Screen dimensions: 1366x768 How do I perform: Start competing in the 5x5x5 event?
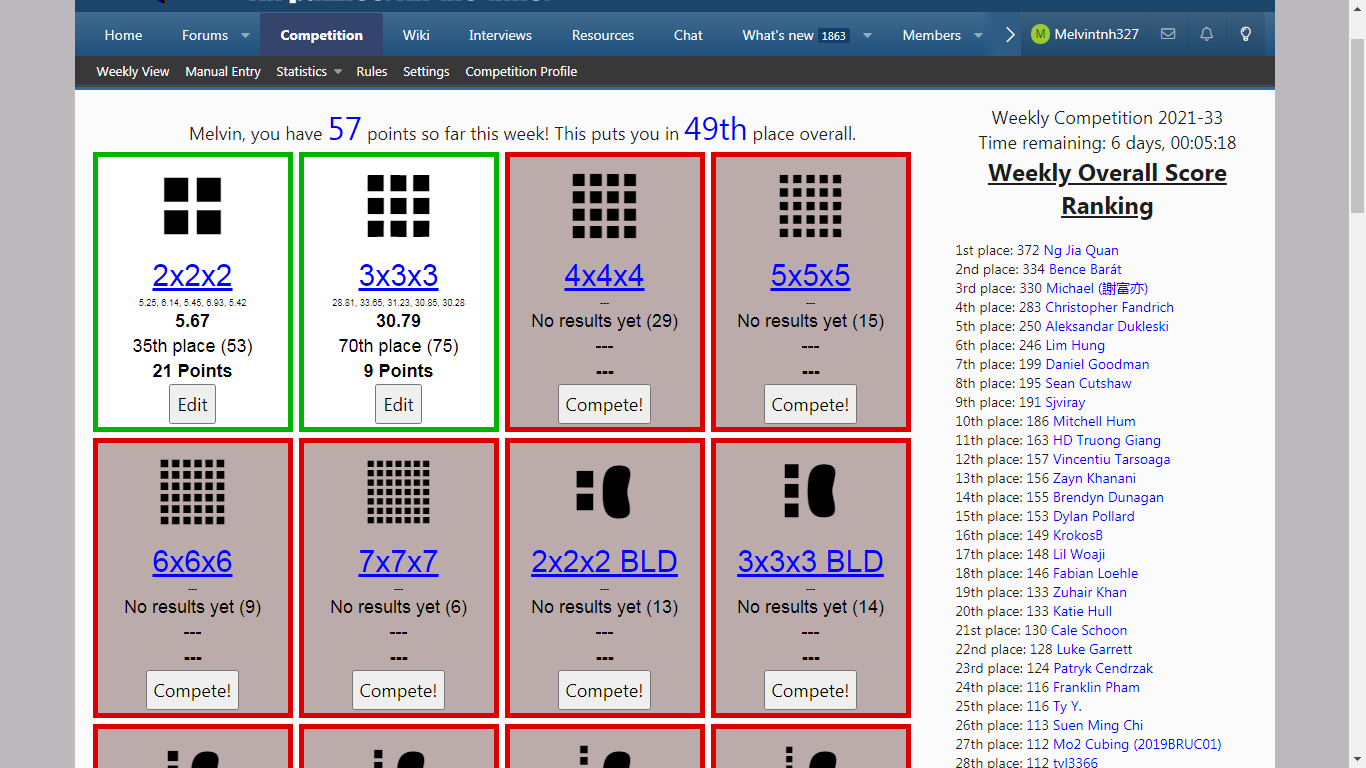(x=810, y=404)
